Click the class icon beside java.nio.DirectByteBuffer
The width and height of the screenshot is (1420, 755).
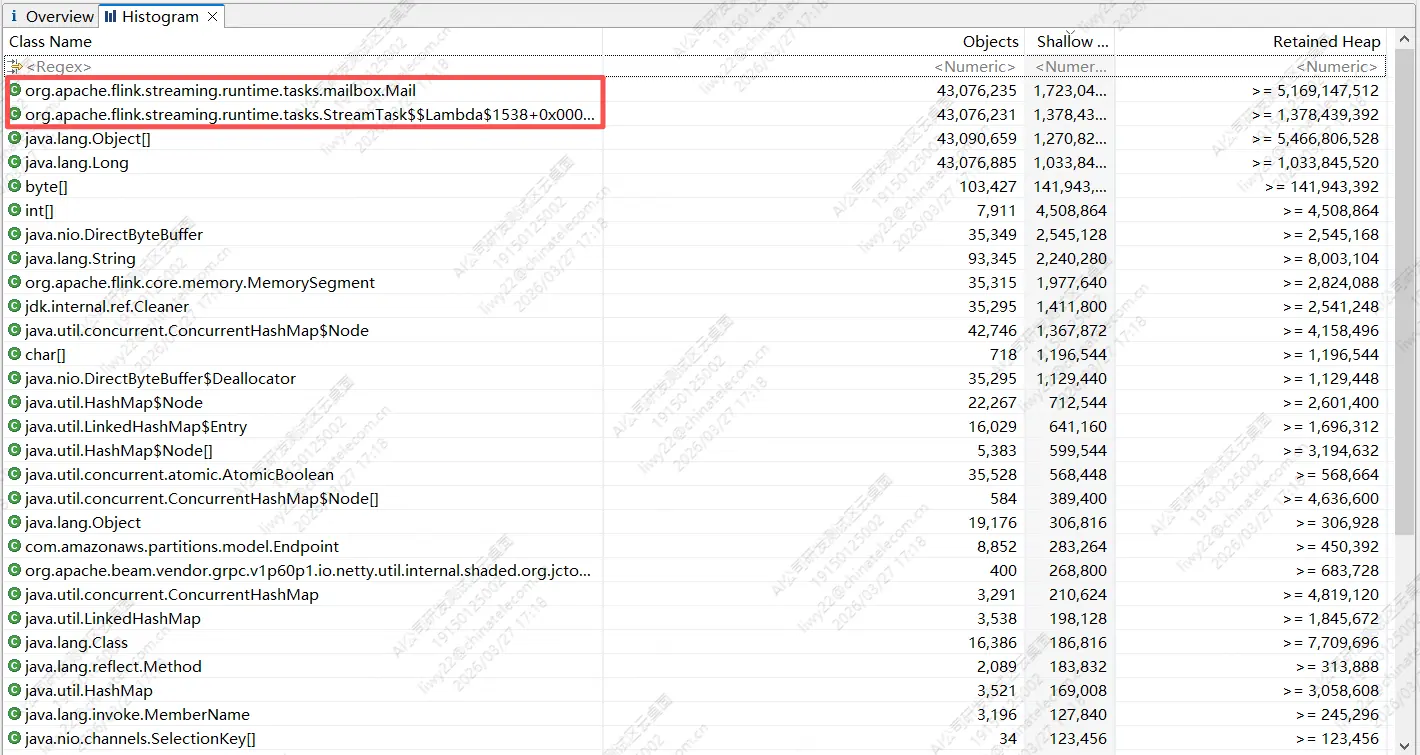pyautogui.click(x=15, y=234)
